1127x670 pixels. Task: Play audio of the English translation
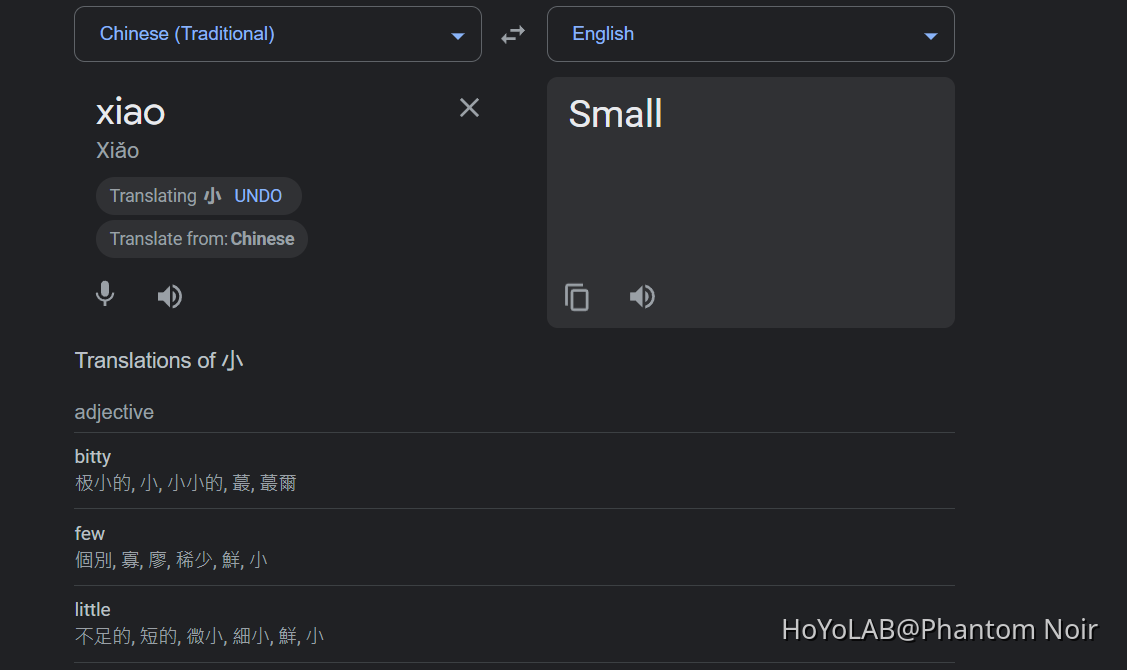(642, 296)
